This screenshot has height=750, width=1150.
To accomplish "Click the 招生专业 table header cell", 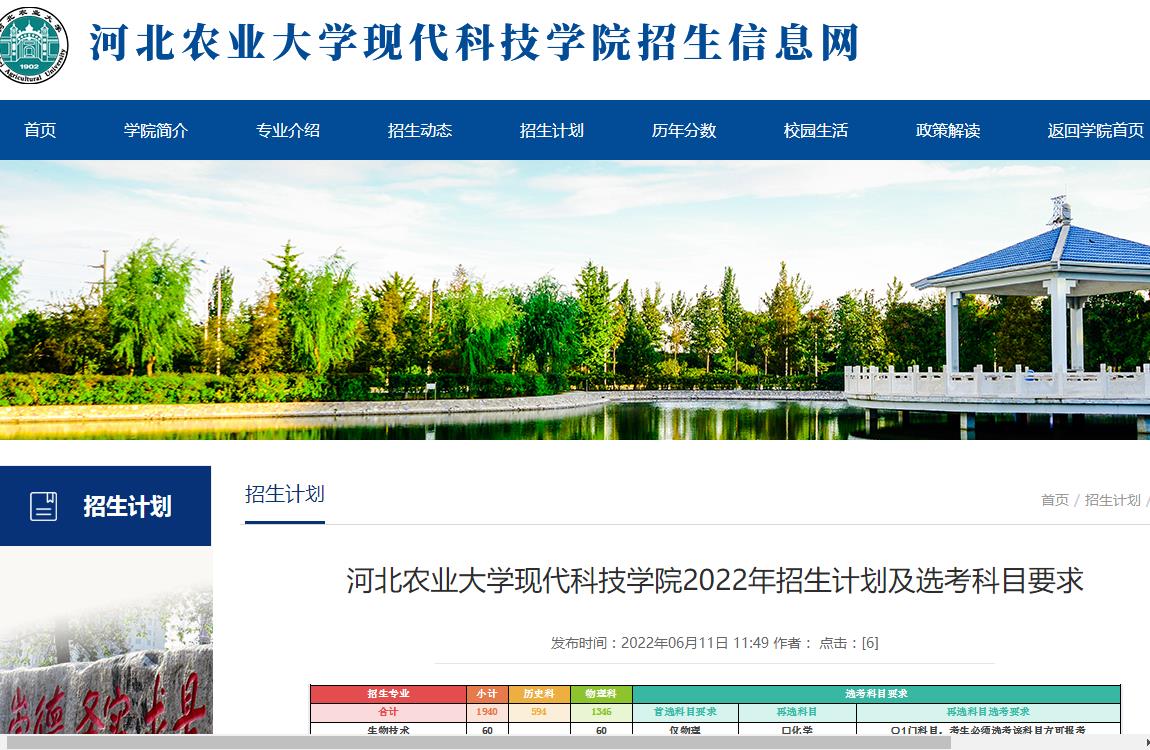I will coord(389,694).
